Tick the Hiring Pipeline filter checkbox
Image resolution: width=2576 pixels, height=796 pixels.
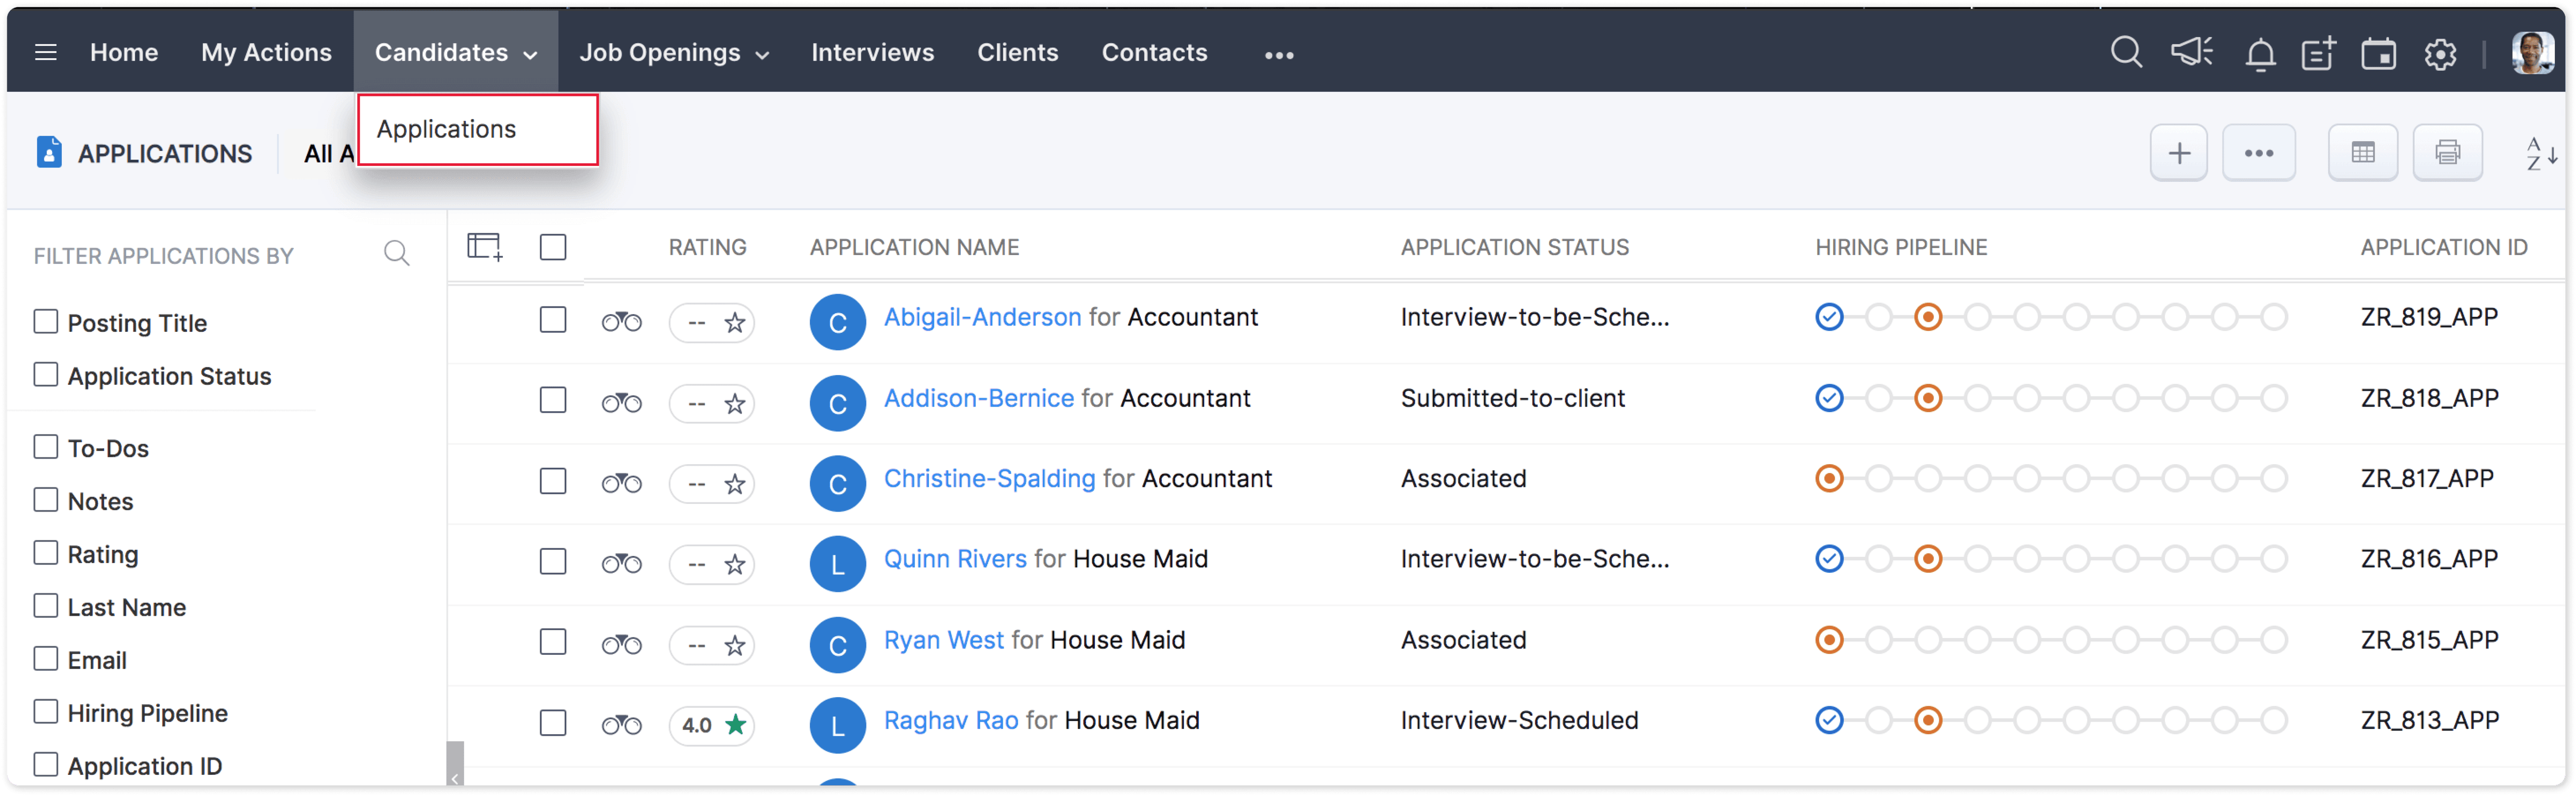point(46,712)
